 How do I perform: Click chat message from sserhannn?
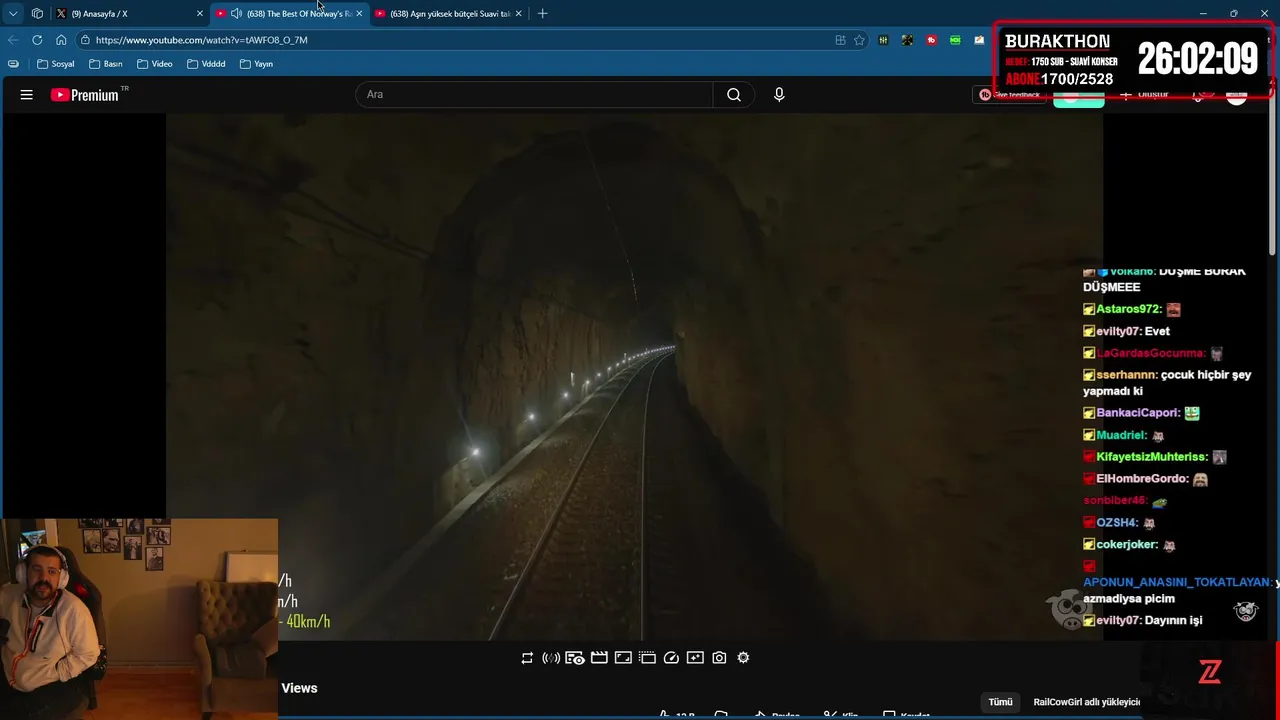click(1167, 383)
